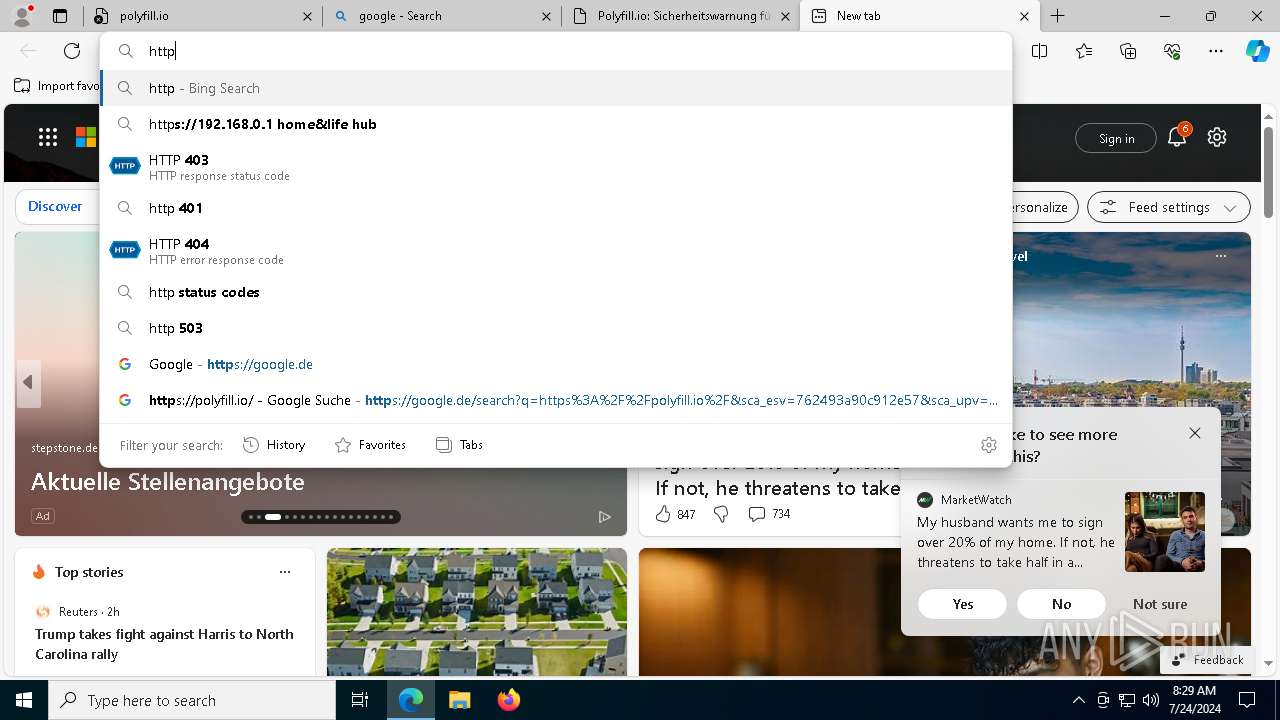This screenshot has width=1280, height=720.
Task: Click the Windows taskbar search box
Action: coord(192,700)
